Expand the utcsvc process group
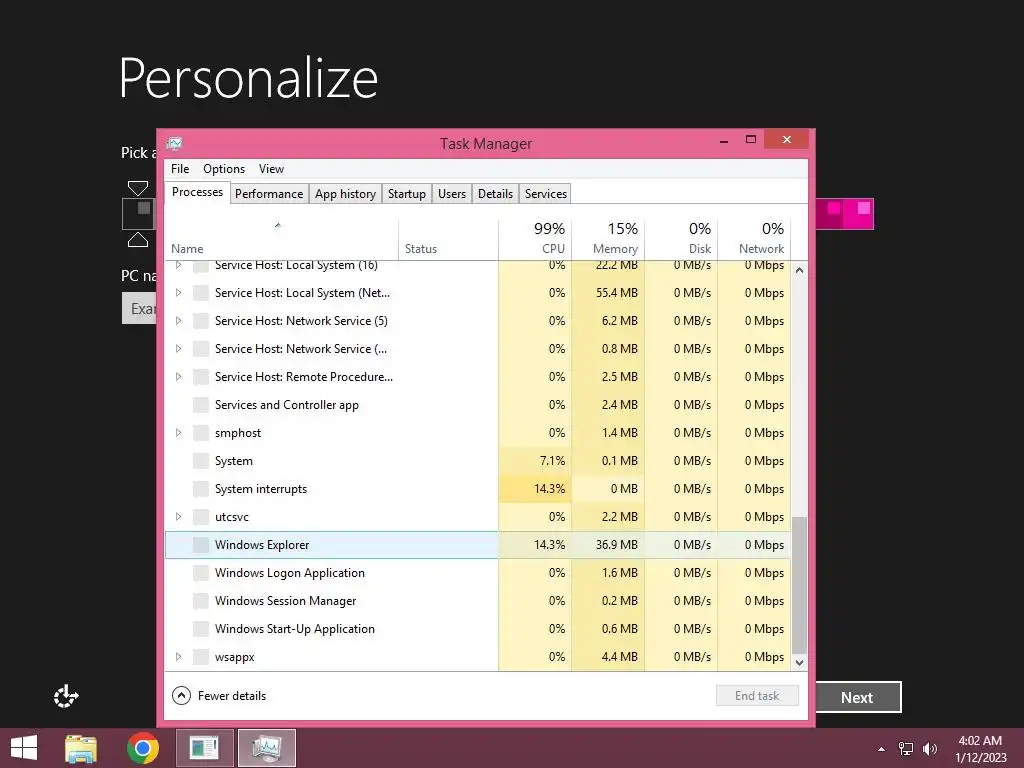 pos(178,517)
